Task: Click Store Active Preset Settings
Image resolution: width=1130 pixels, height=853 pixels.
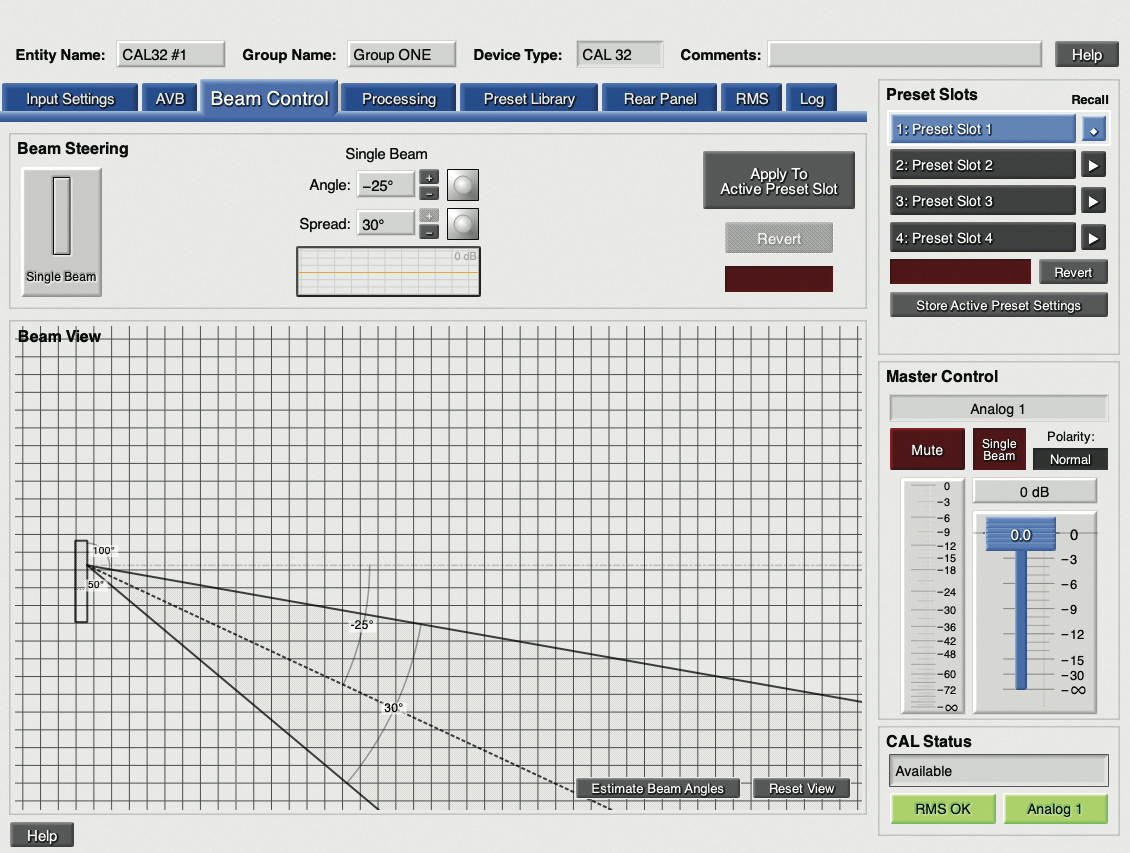Action: [x=999, y=305]
